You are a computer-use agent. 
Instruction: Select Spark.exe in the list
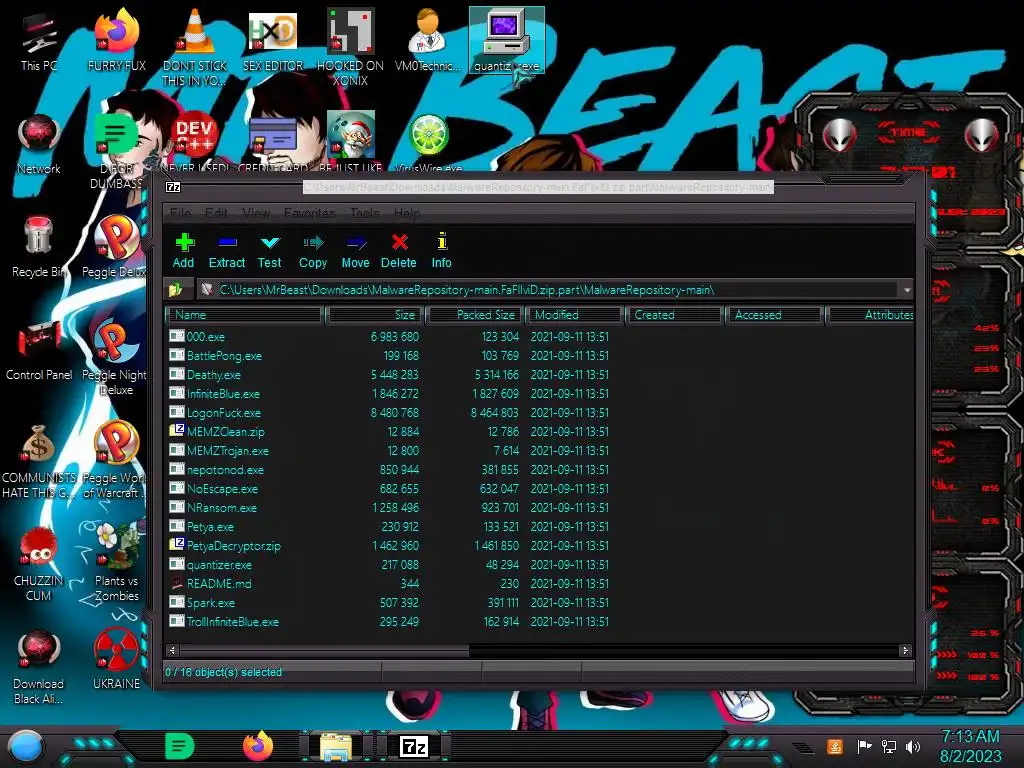pos(389,602)
